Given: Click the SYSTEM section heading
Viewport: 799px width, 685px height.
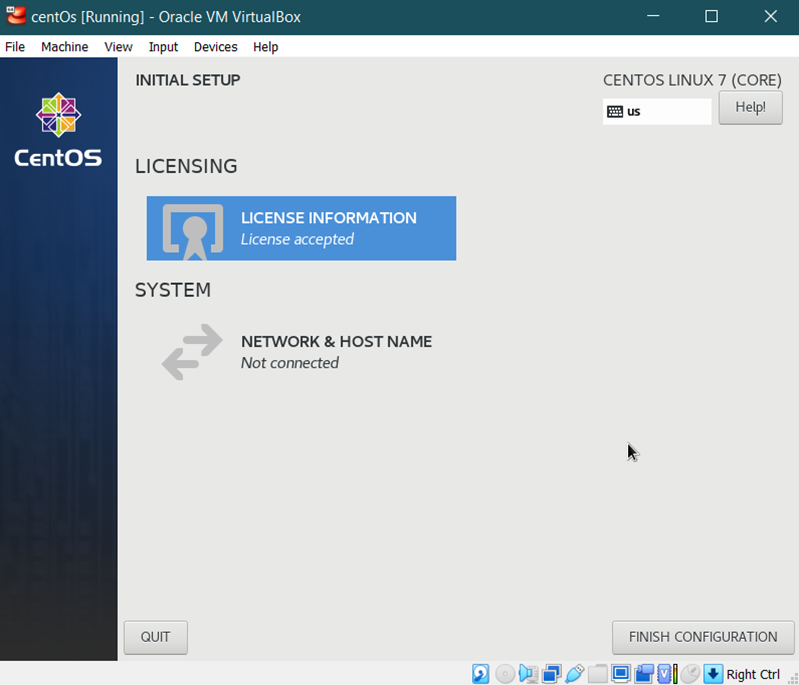Looking at the screenshot, I should (173, 290).
